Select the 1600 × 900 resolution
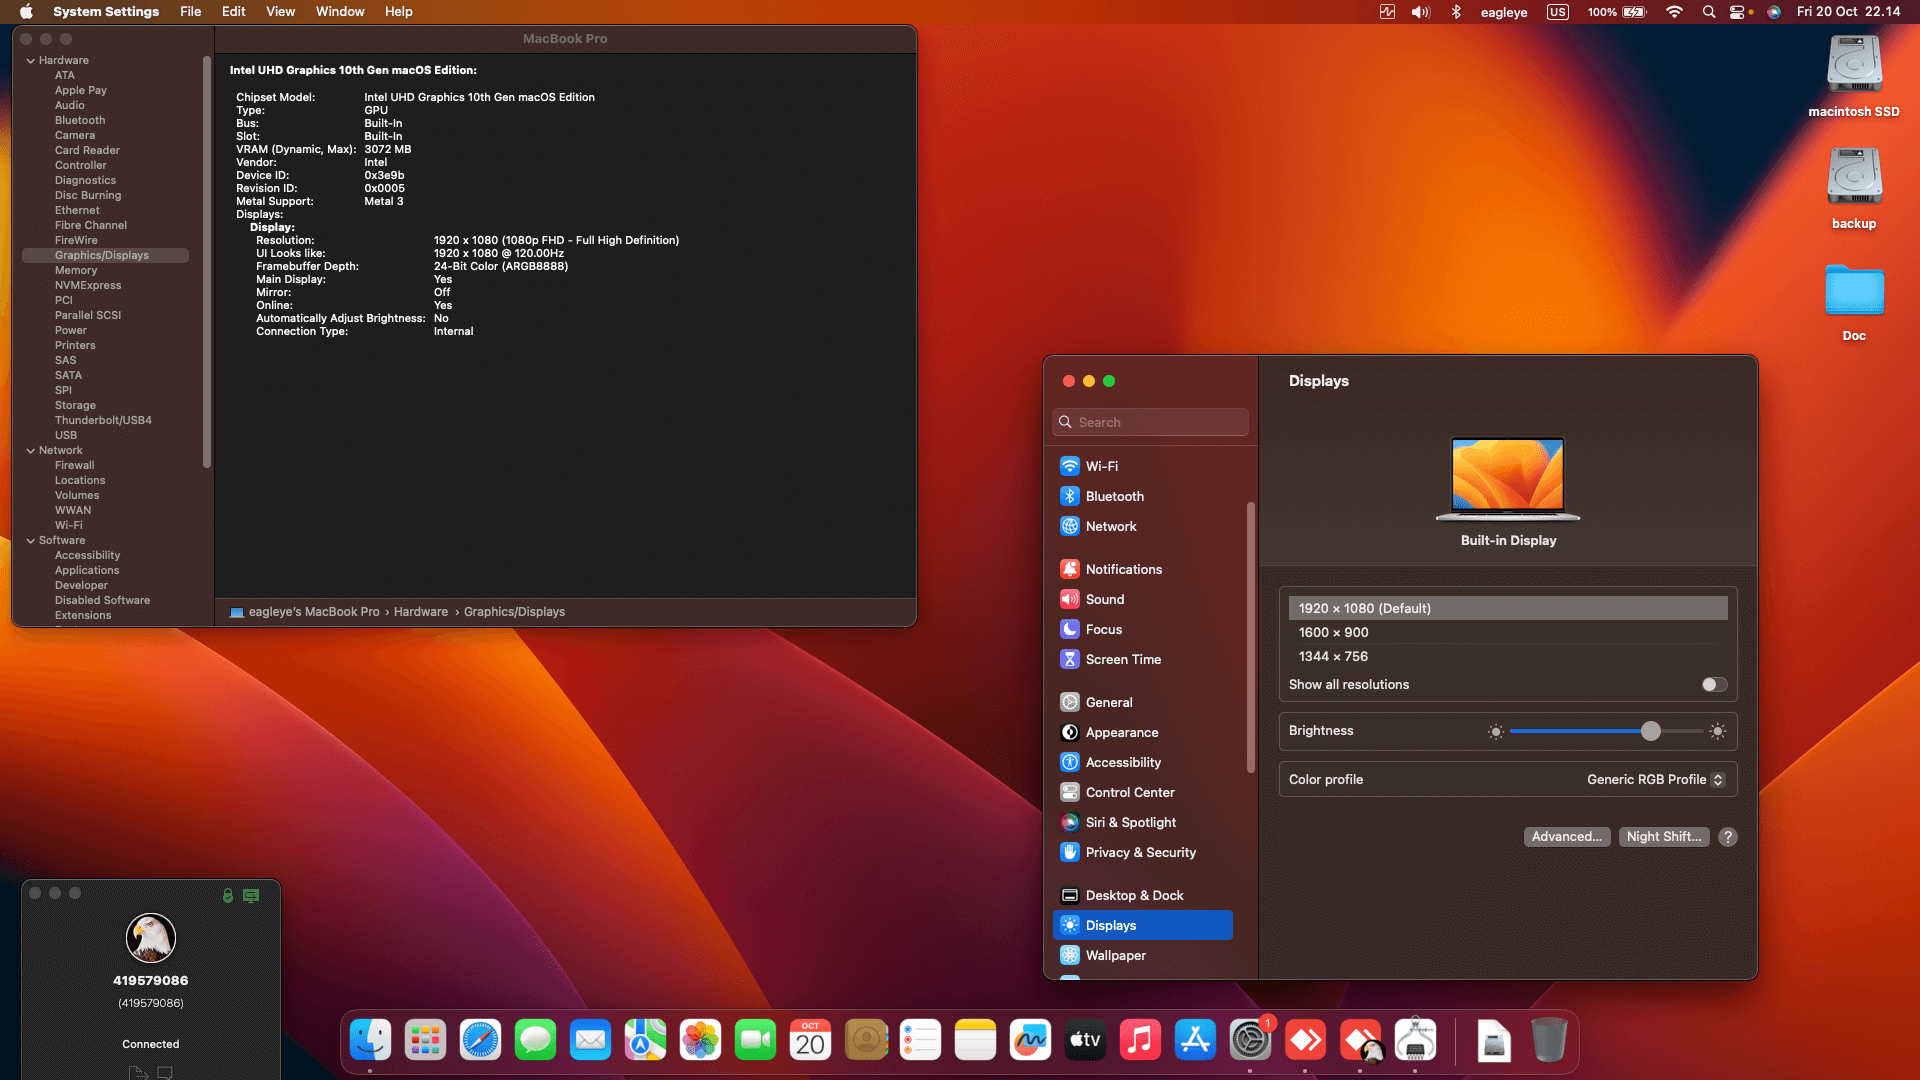This screenshot has width=1920, height=1080. [1333, 632]
